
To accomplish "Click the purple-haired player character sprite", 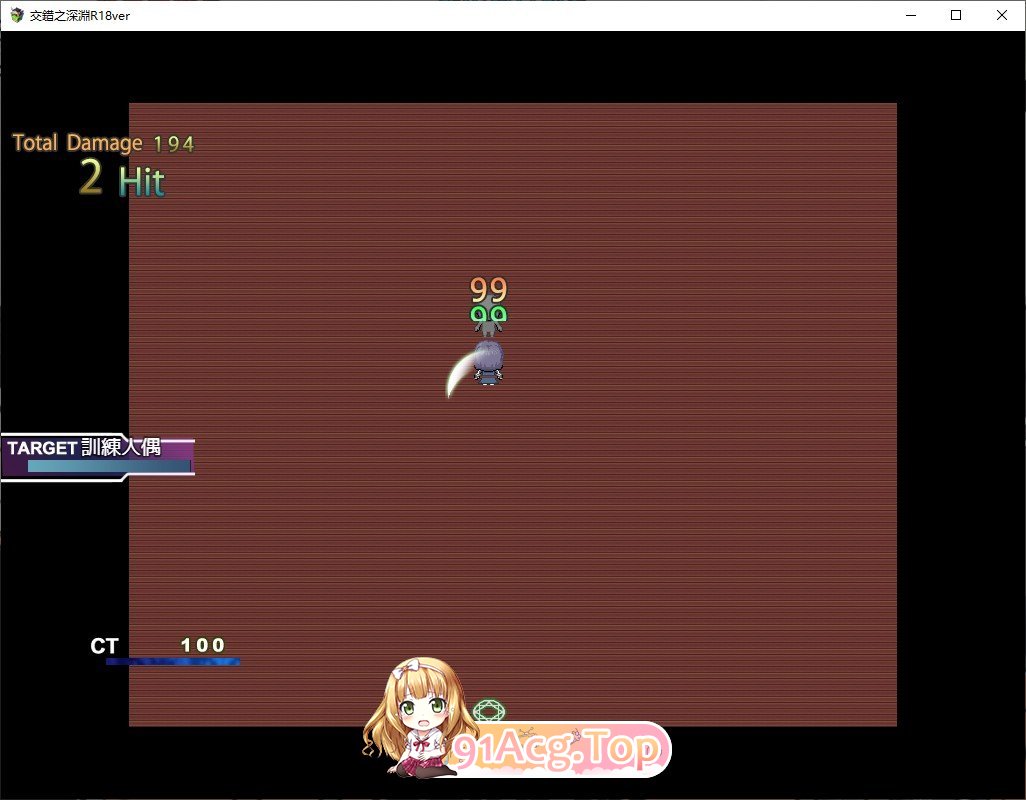I will 488,362.
